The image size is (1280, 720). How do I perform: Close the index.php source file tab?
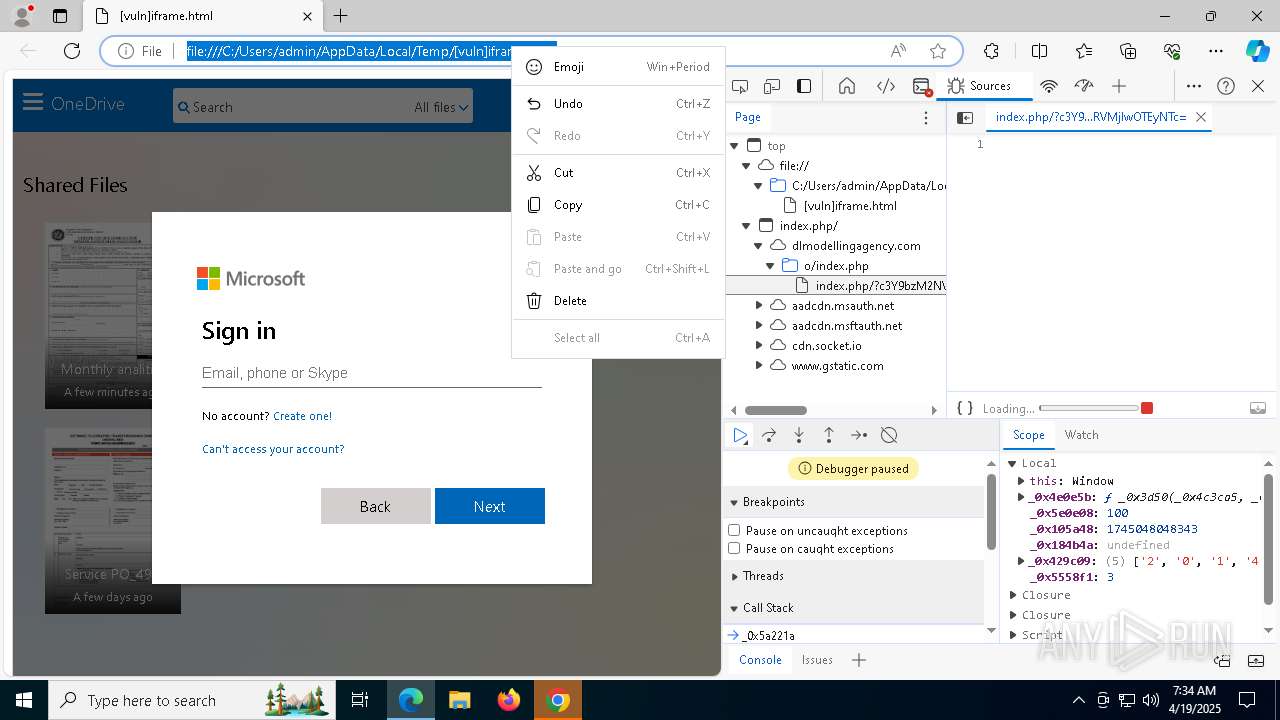click(x=1201, y=117)
